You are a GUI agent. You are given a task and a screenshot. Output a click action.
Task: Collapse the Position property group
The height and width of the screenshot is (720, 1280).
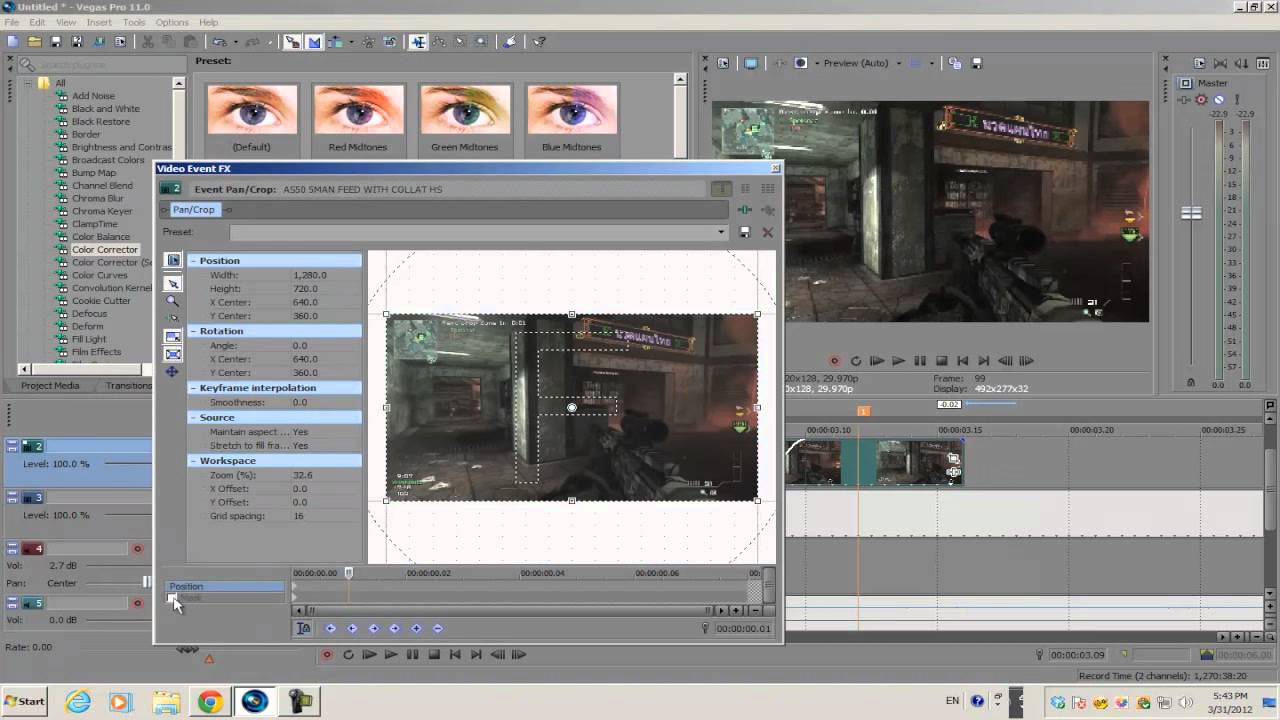[193, 260]
